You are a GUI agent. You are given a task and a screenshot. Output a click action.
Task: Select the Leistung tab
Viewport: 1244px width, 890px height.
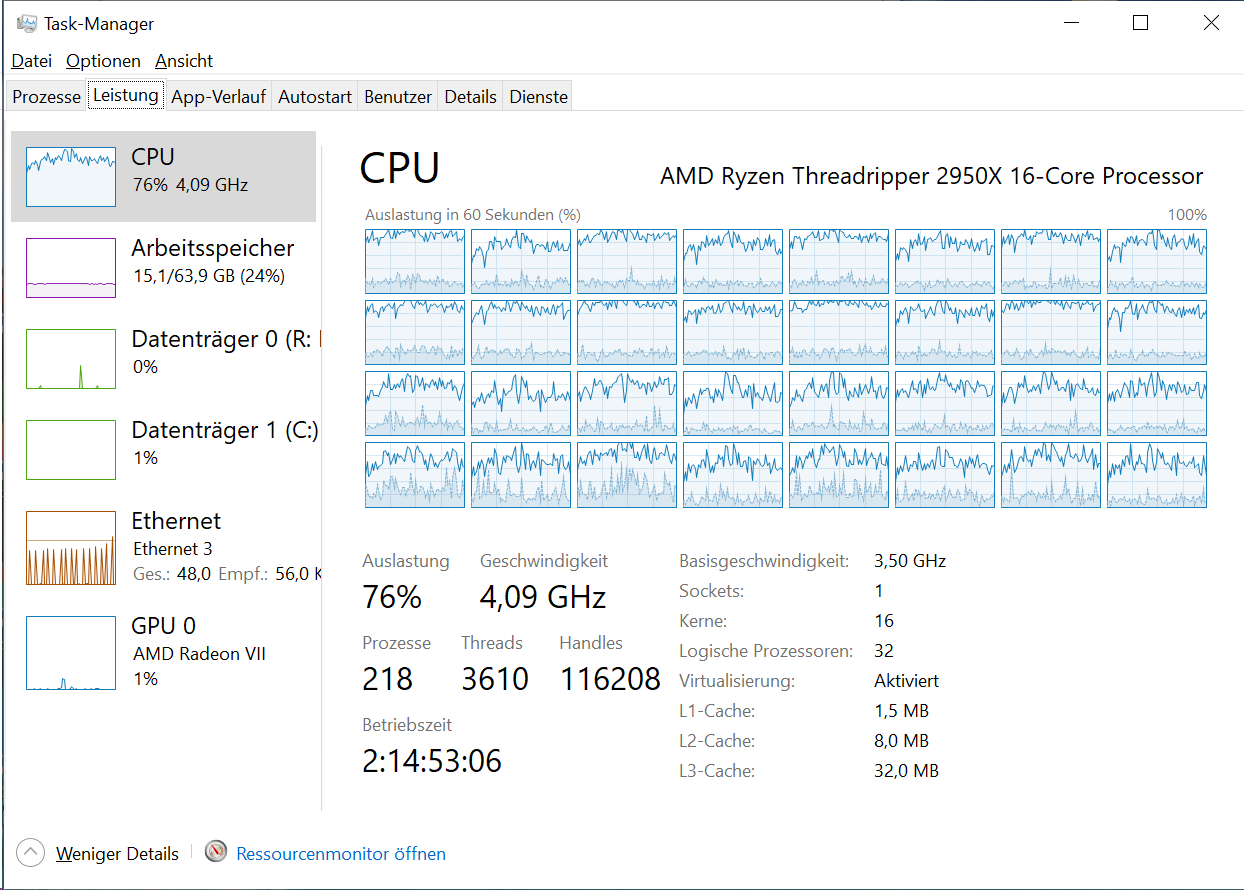click(x=125, y=95)
